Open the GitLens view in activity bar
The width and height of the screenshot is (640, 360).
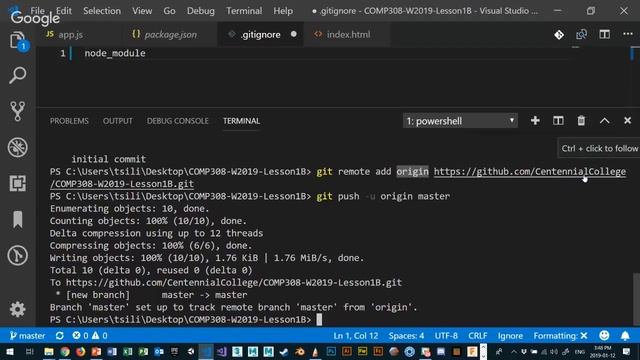click(18, 256)
